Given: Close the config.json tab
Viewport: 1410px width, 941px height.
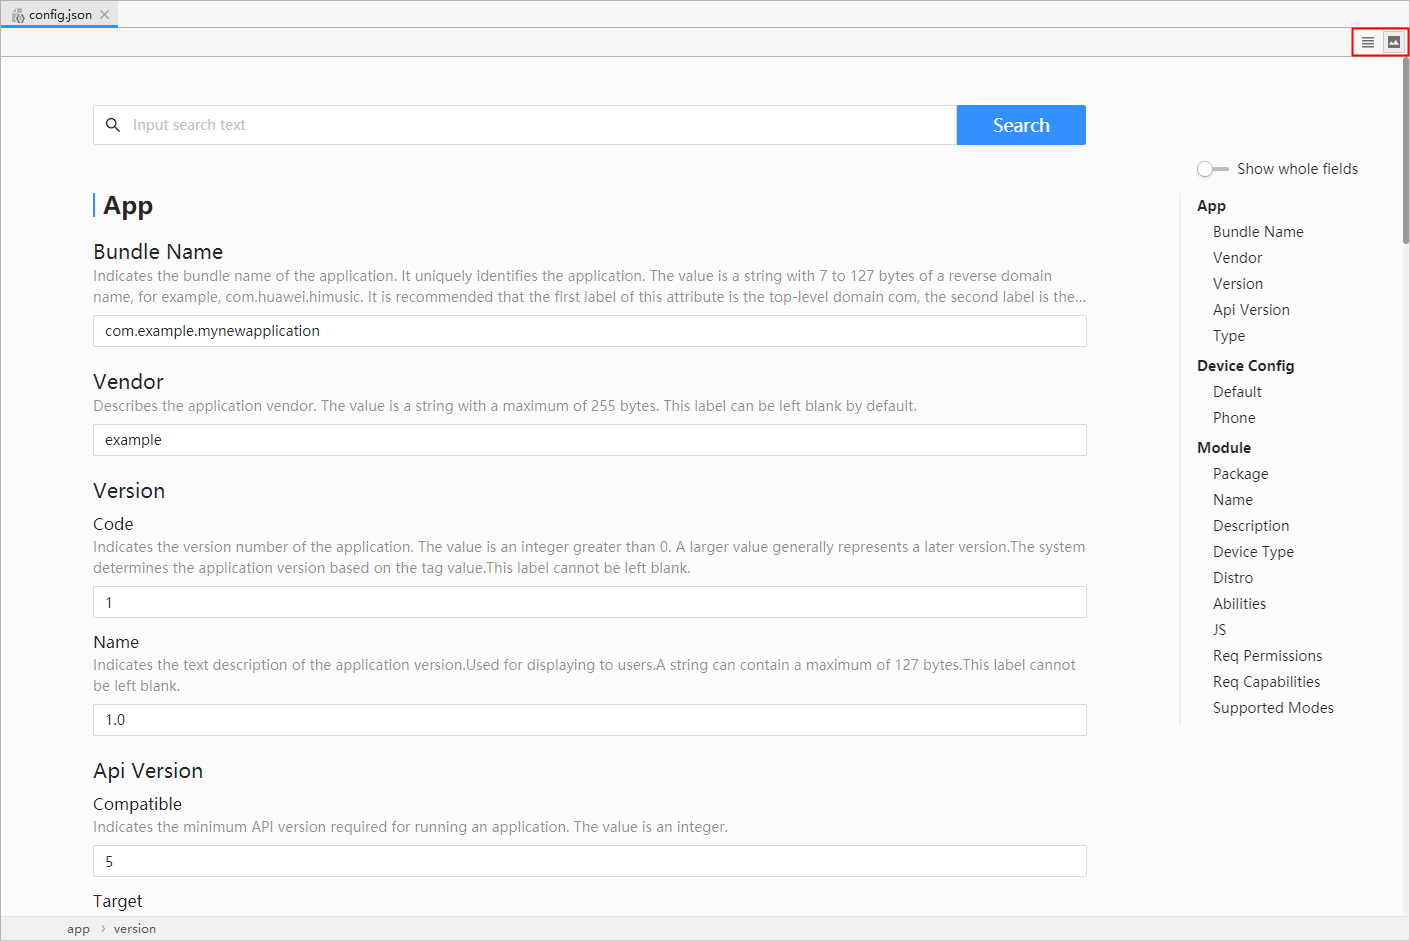Looking at the screenshot, I should (x=105, y=15).
